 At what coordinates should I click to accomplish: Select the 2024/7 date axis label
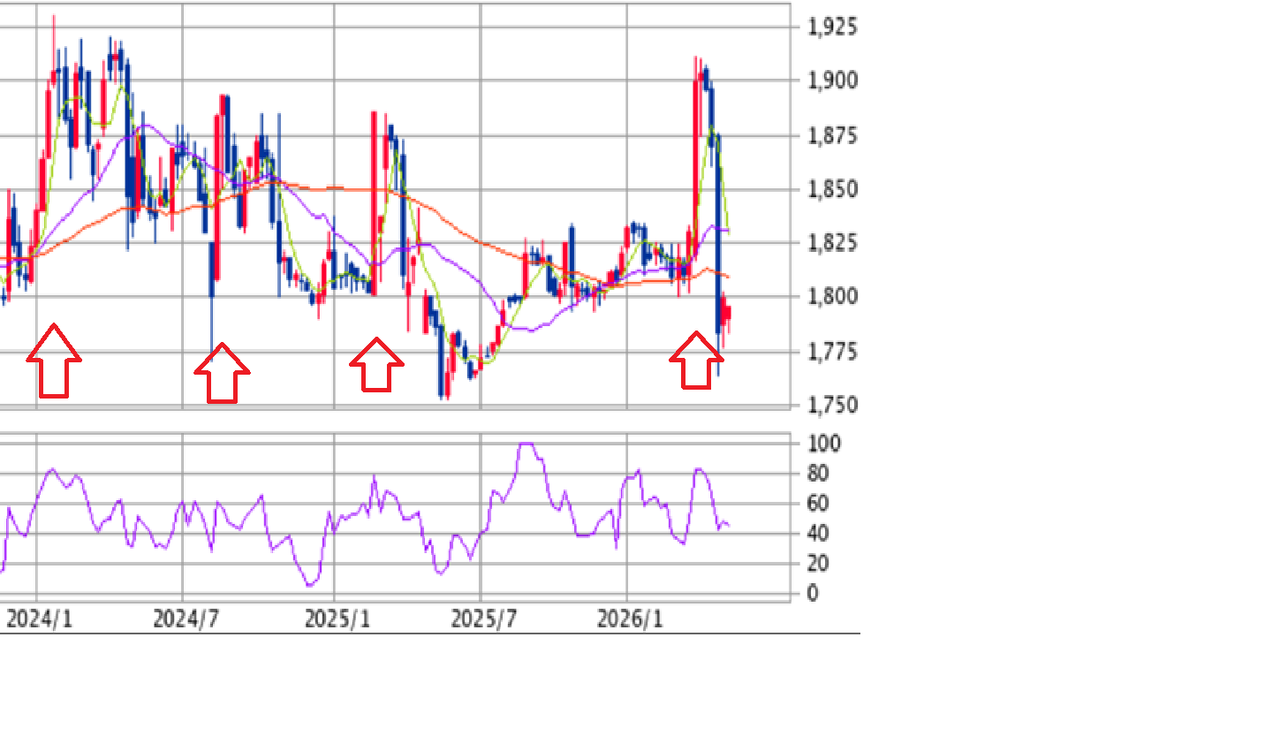click(186, 619)
